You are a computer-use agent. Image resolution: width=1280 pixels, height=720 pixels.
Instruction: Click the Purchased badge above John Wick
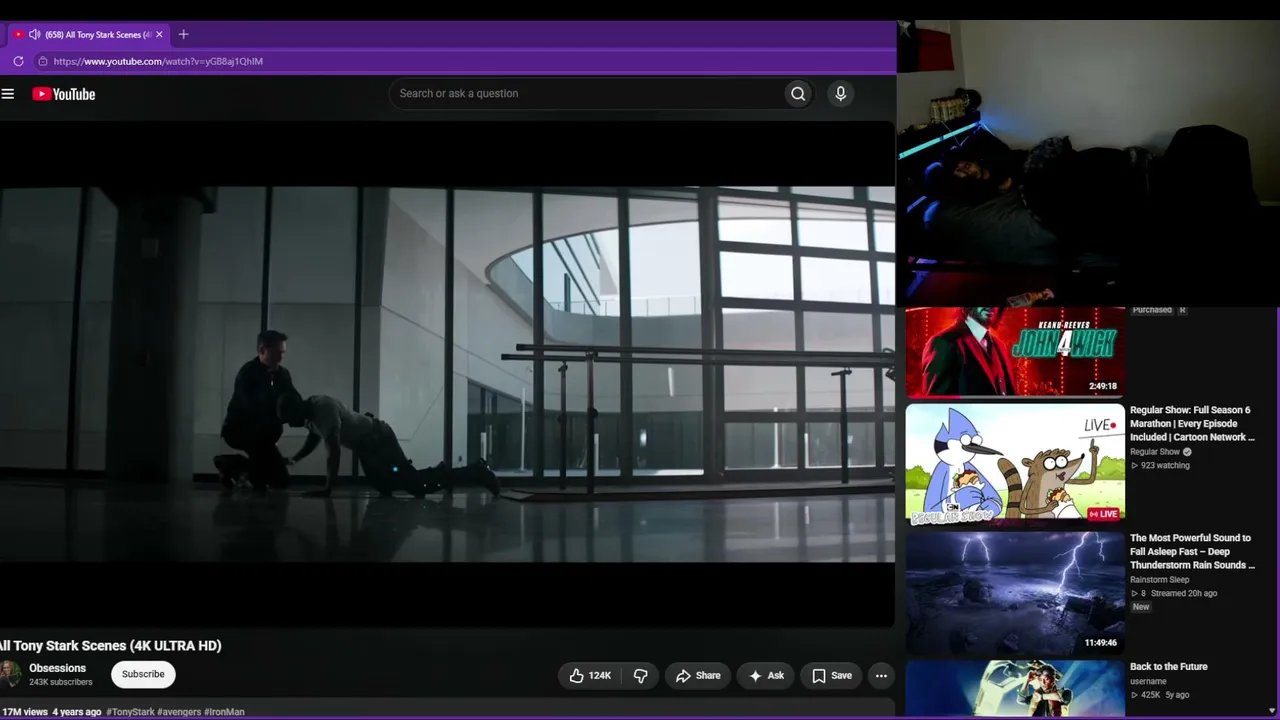point(1152,310)
